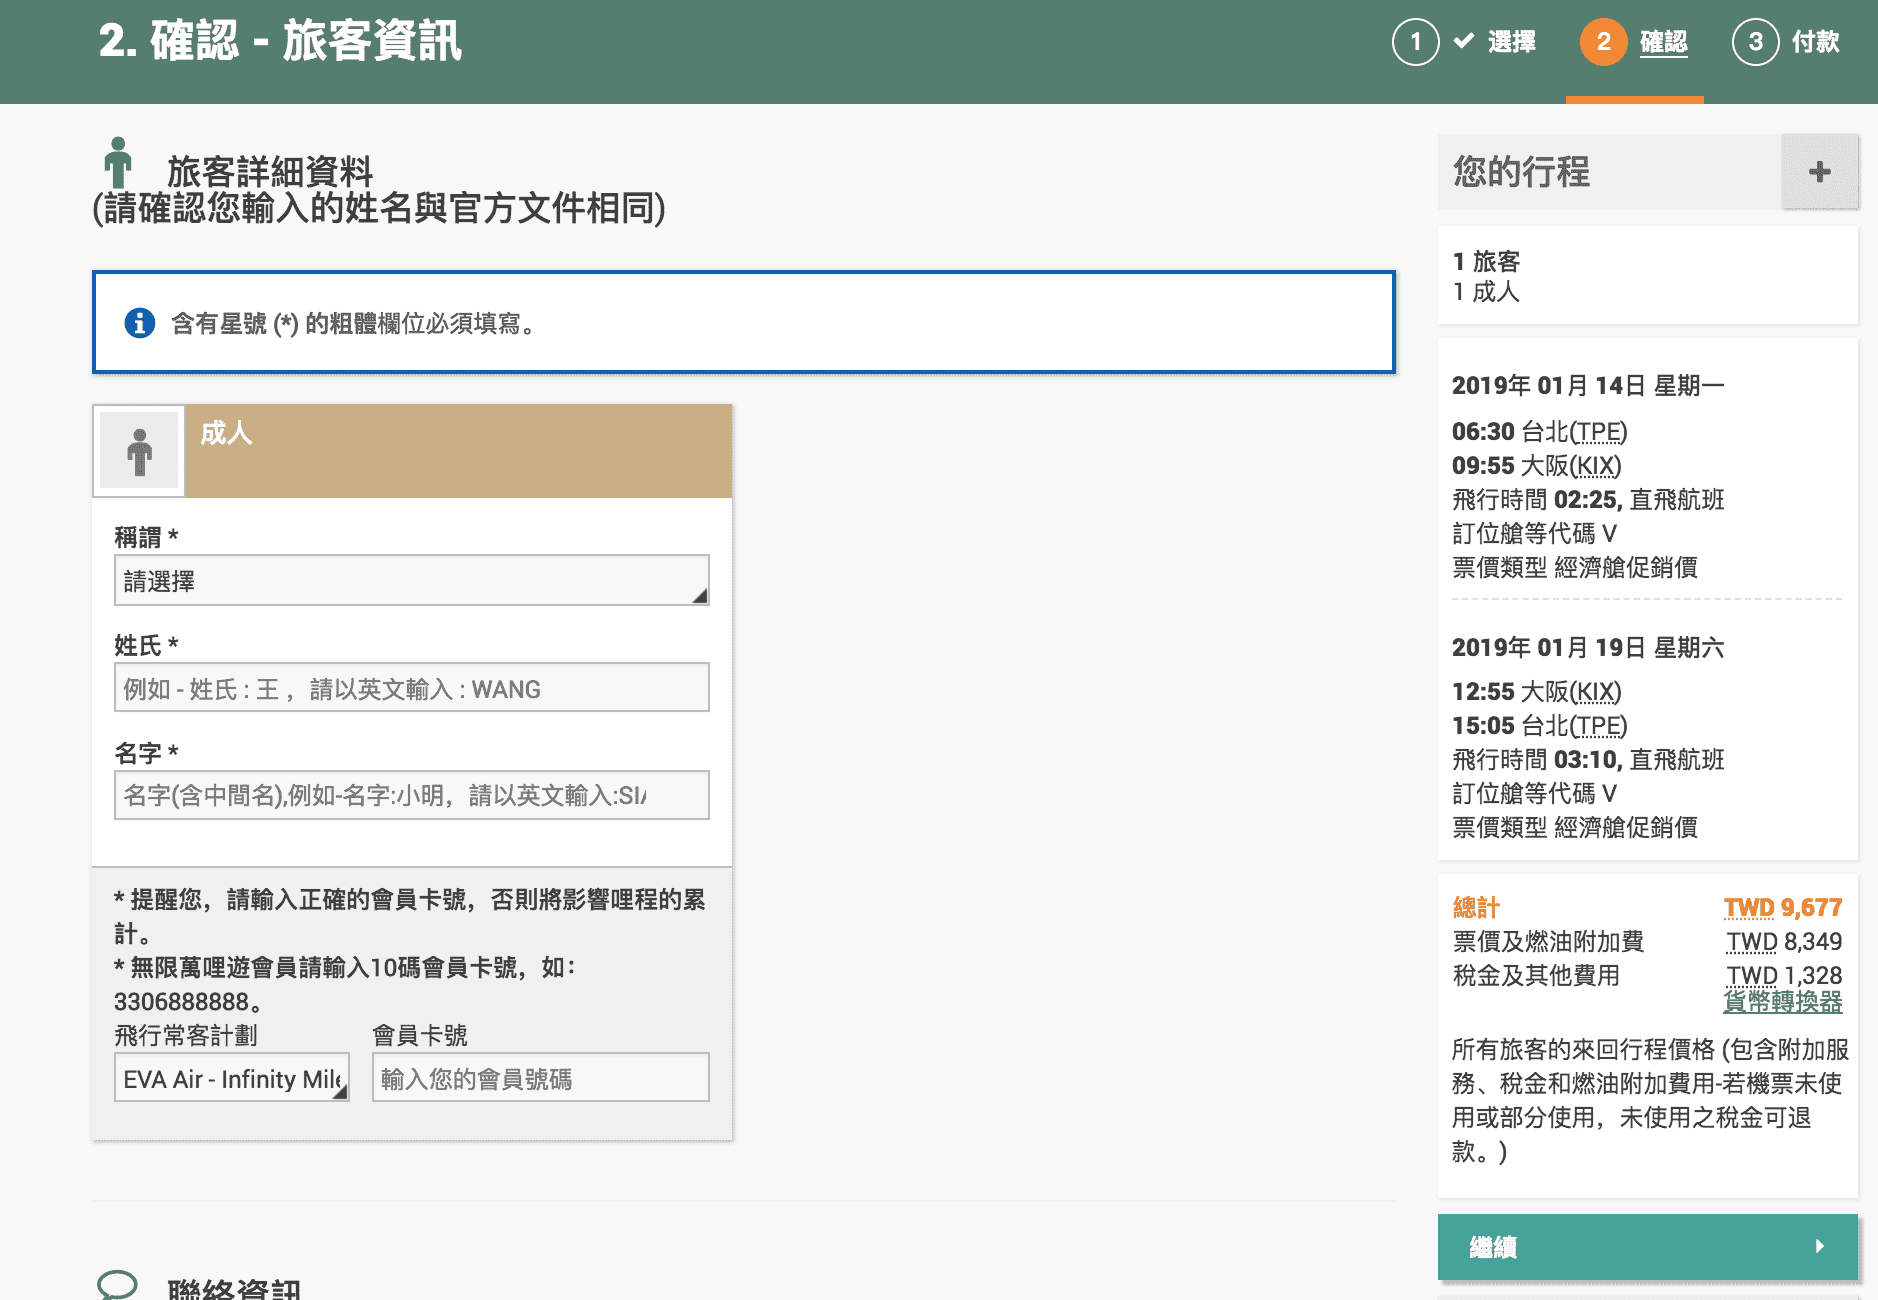Click total price TWD 9,677

(1783, 907)
